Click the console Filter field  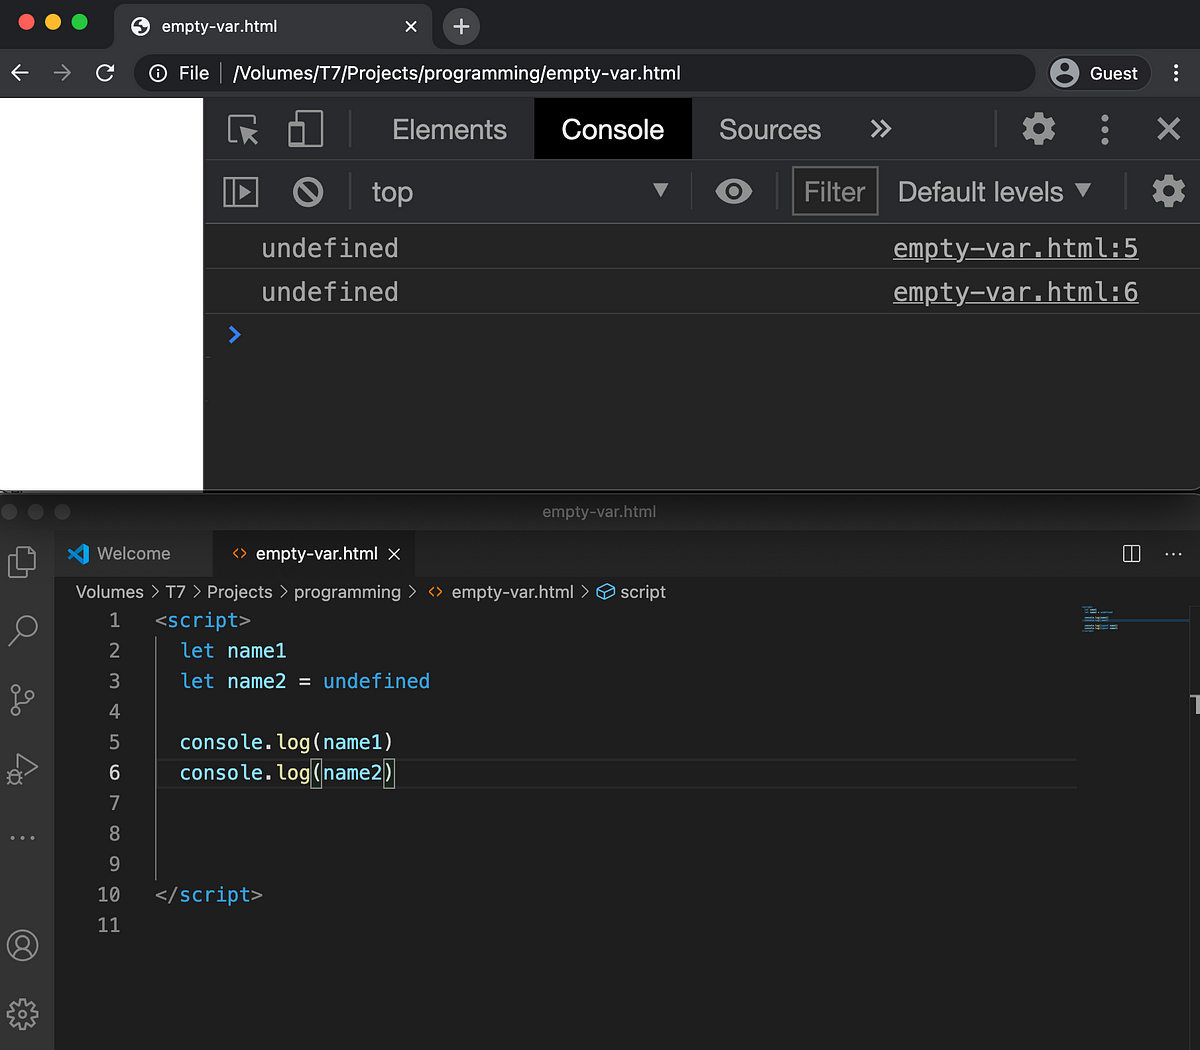coord(835,191)
